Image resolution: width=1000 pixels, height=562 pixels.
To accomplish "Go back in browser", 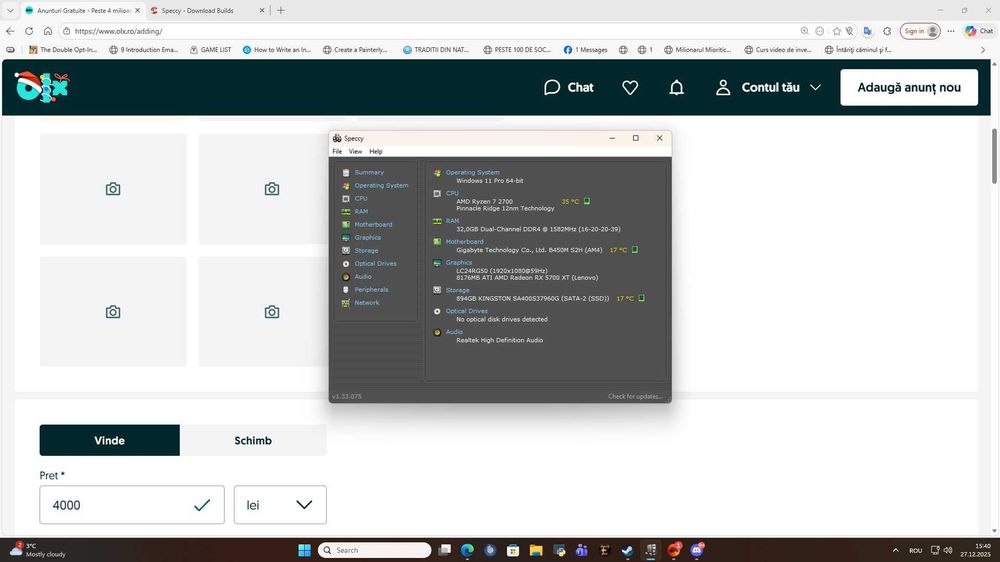I will click(x=10, y=31).
